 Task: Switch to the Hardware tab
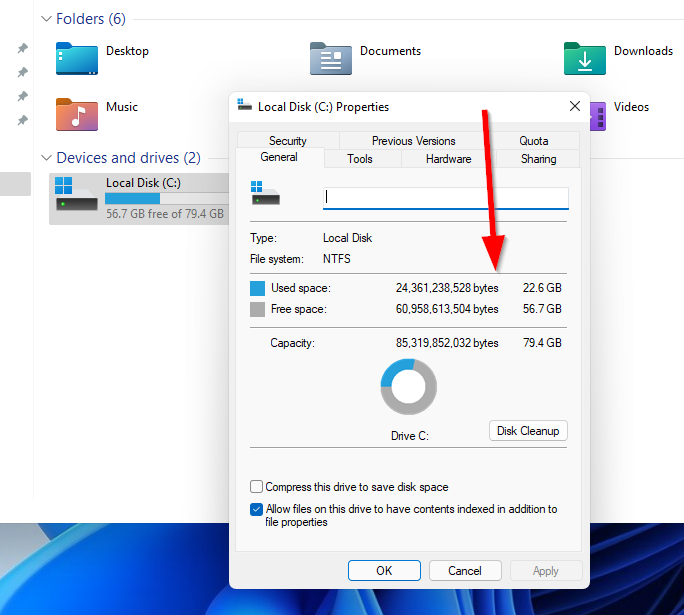click(448, 159)
